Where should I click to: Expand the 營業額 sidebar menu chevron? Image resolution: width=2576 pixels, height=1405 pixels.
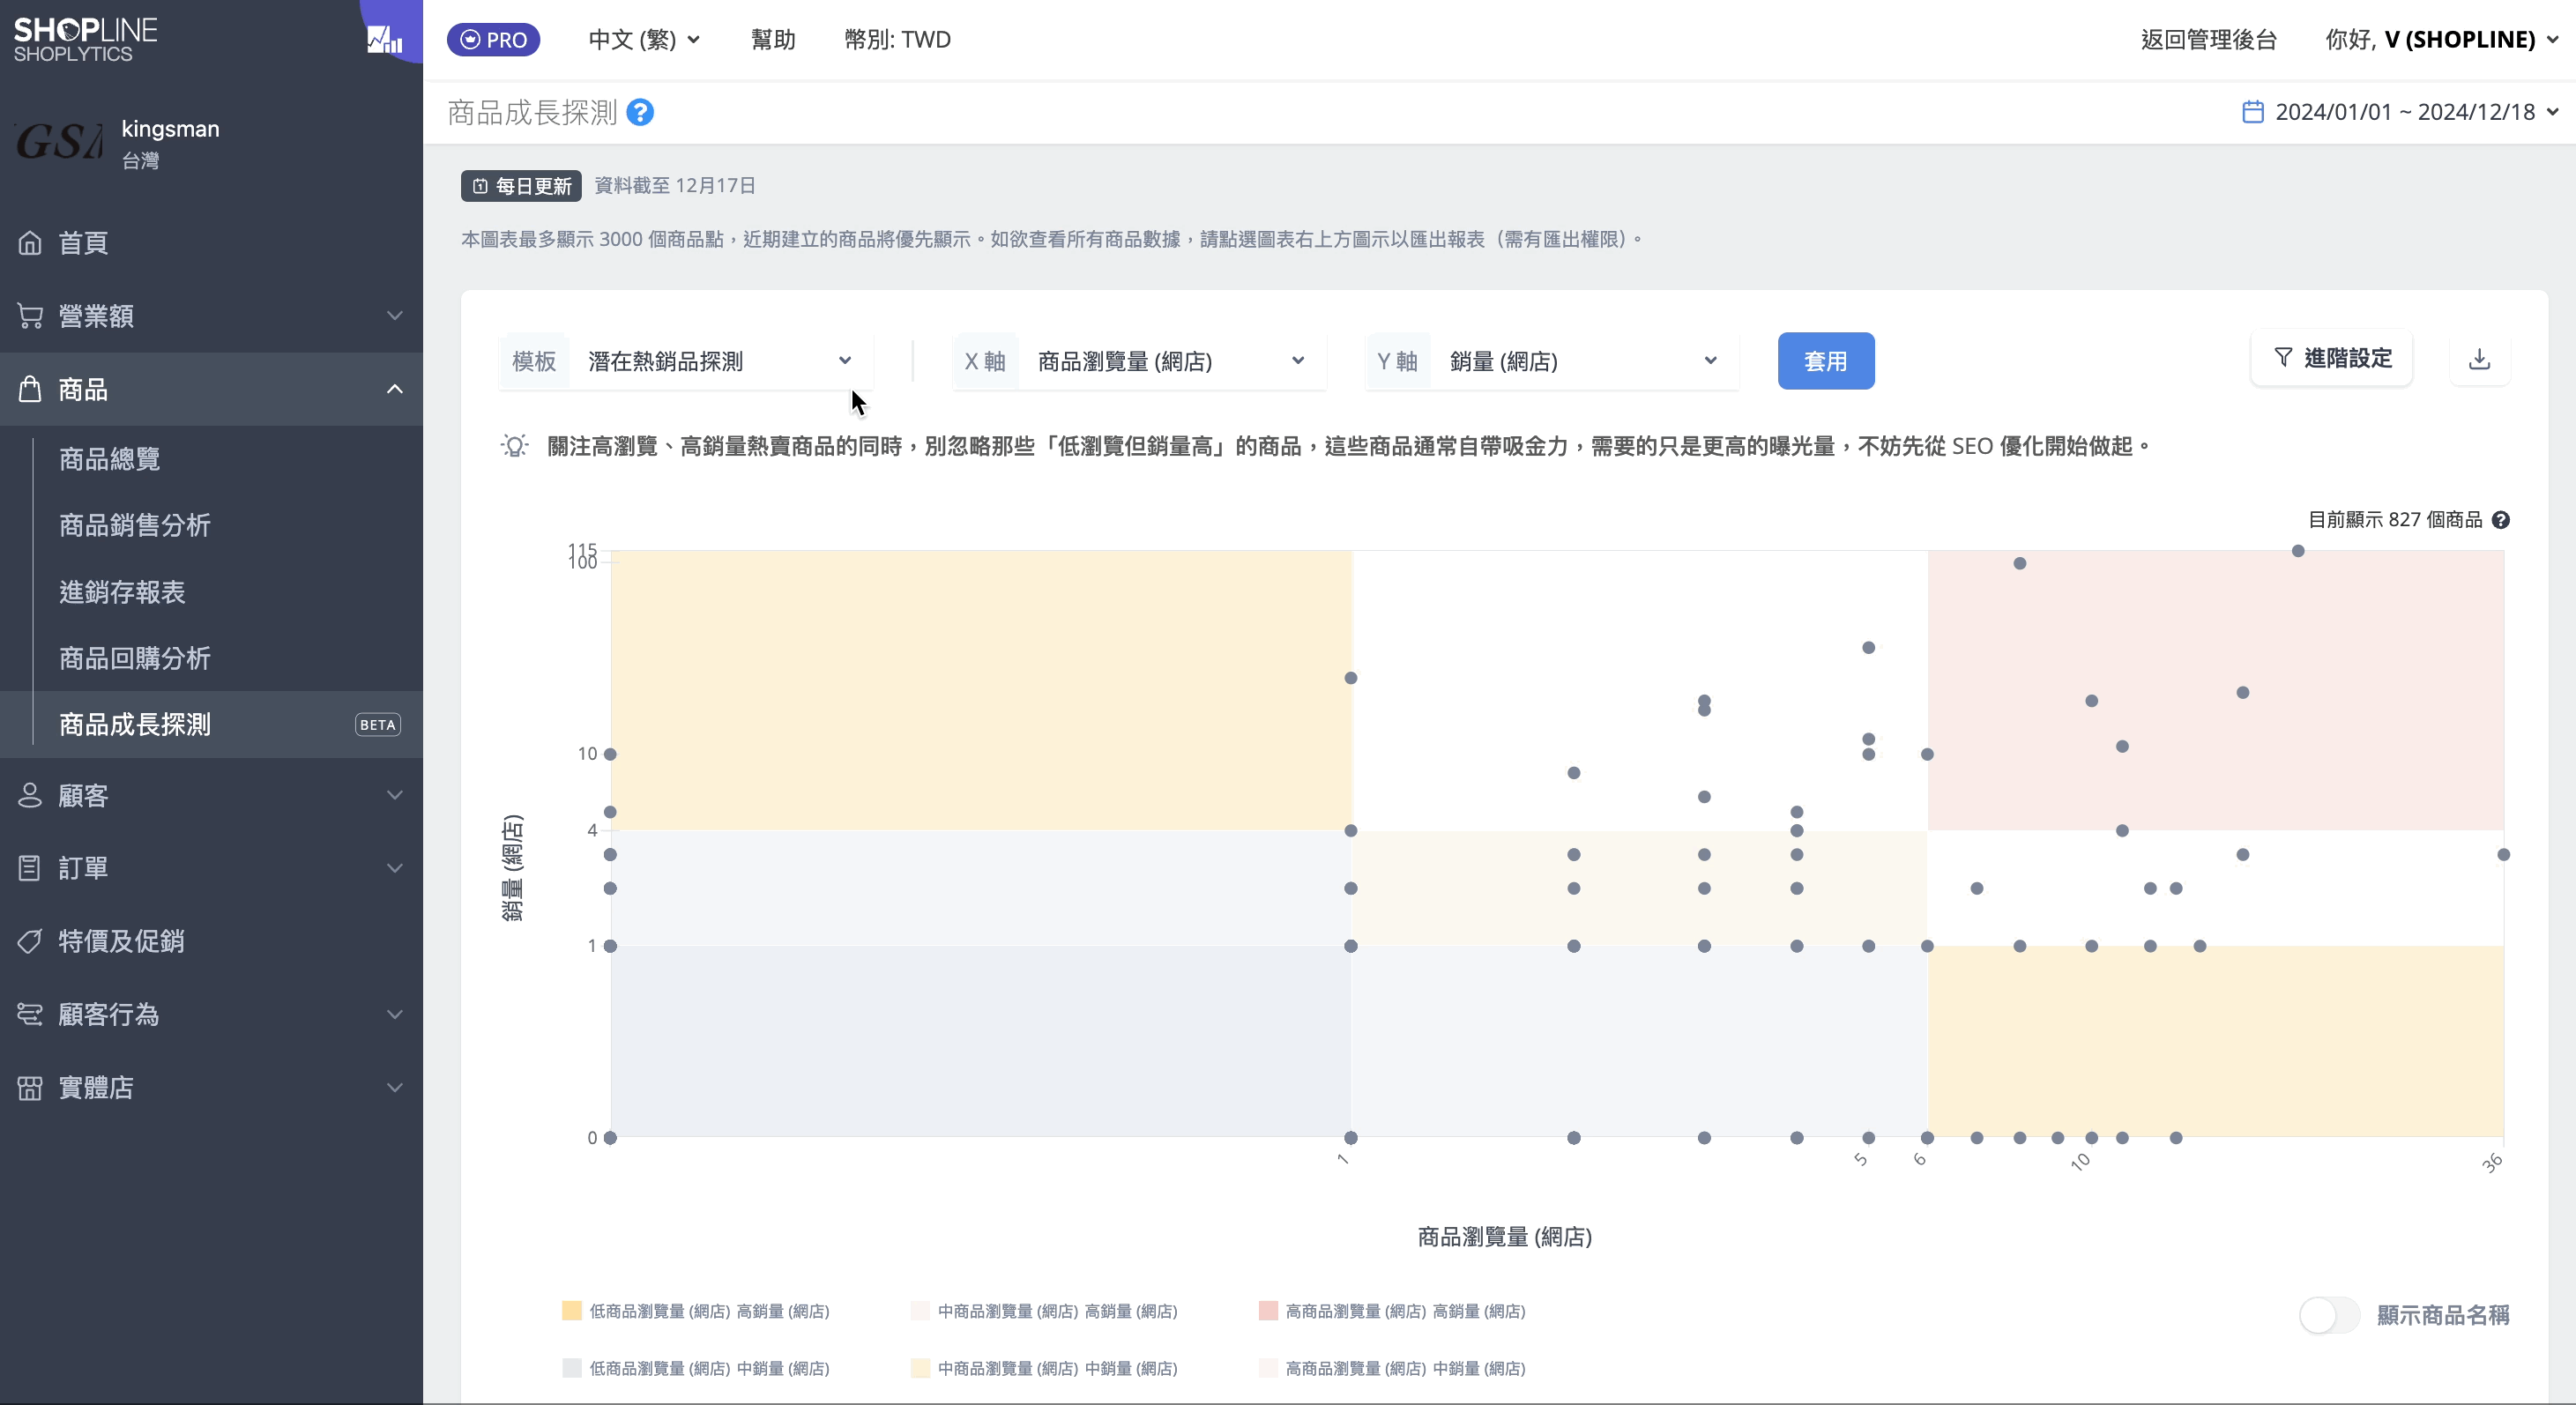point(395,316)
